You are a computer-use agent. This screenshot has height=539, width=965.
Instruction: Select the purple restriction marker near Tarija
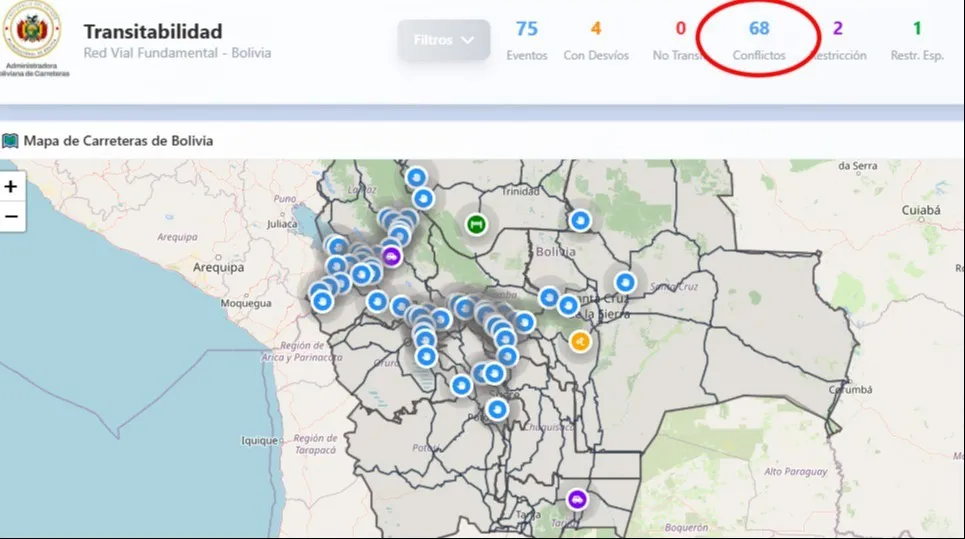pos(577,500)
